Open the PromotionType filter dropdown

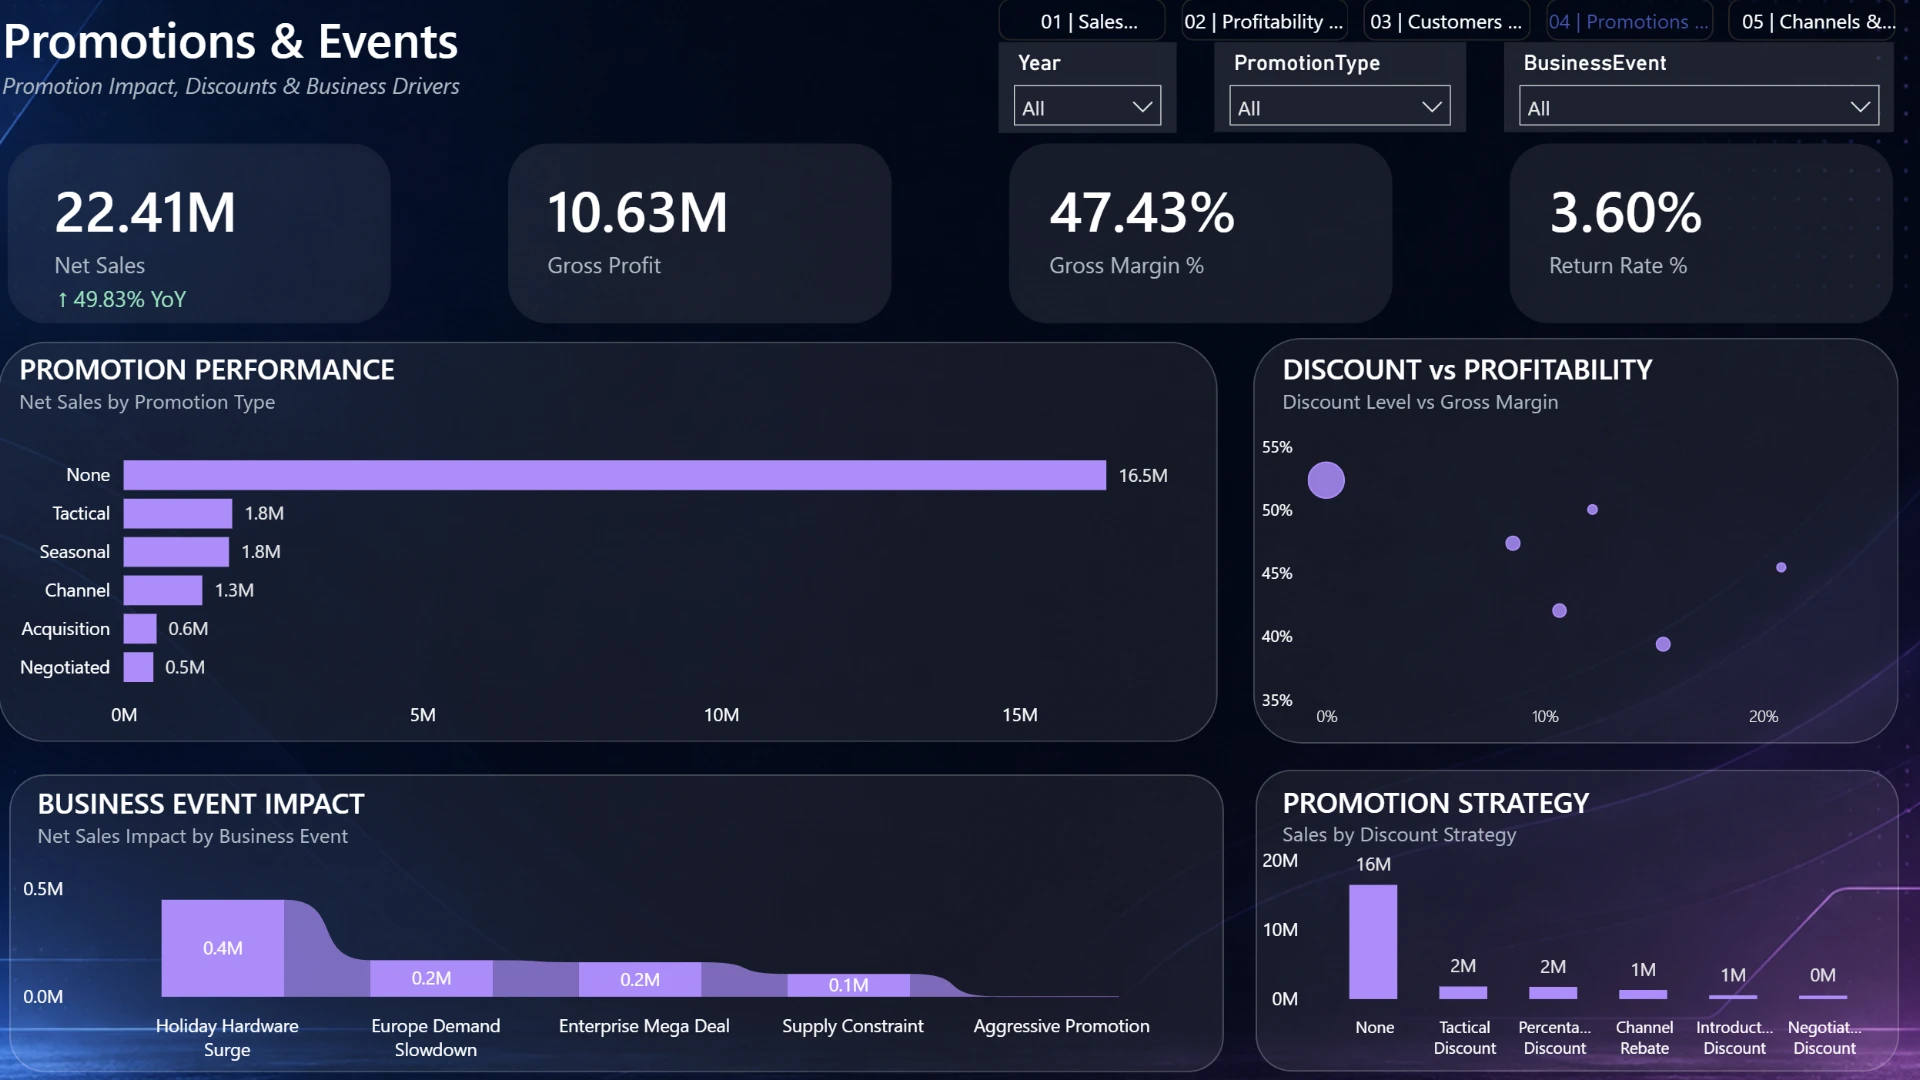pos(1339,107)
